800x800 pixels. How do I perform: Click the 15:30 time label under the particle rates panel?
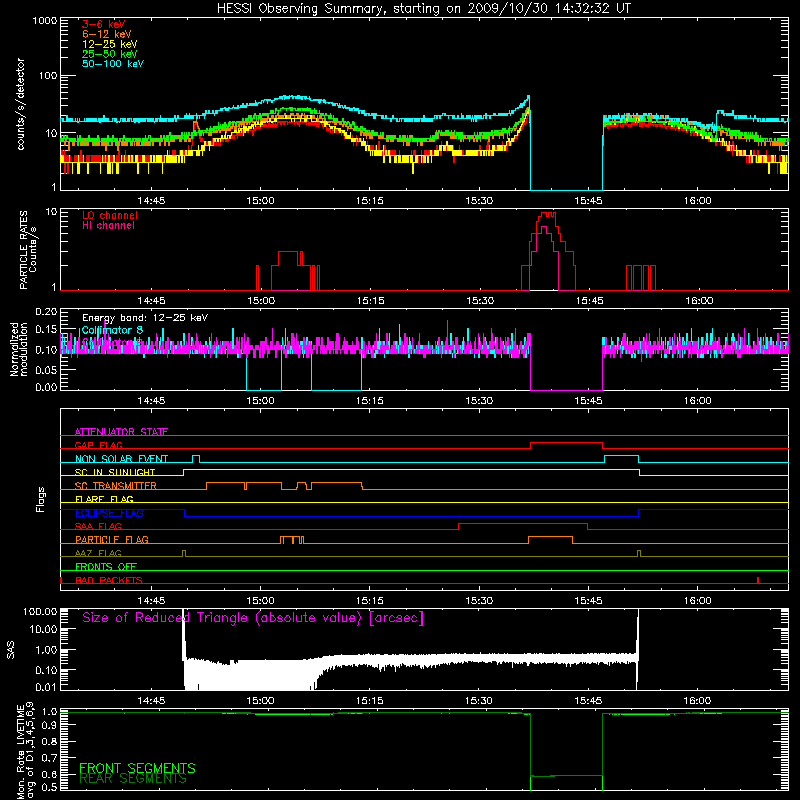tap(480, 301)
